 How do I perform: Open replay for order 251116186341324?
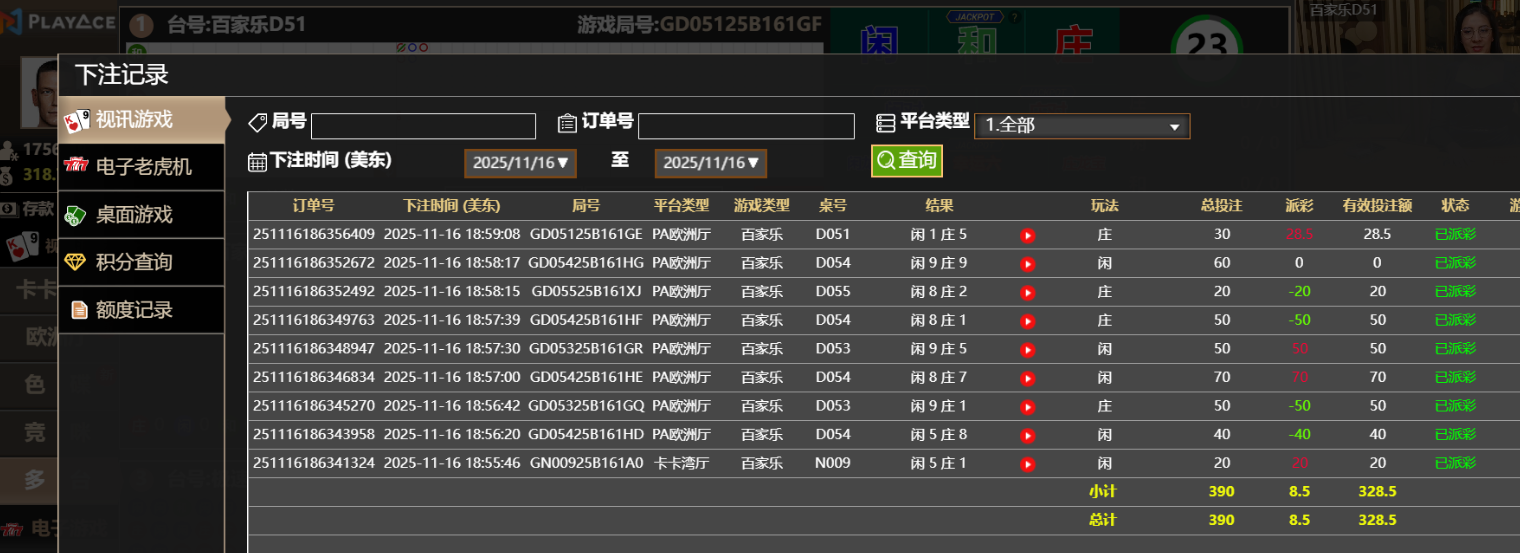(1027, 464)
